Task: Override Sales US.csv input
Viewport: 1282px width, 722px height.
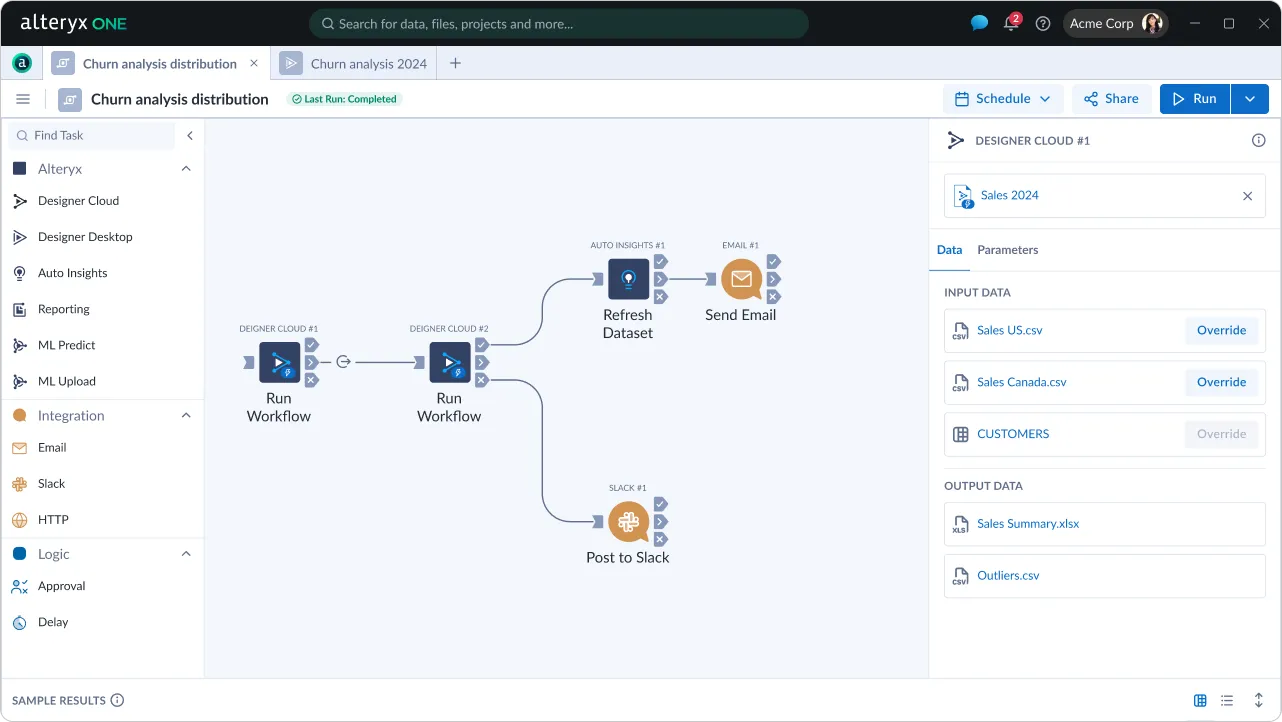Action: pos(1222,330)
